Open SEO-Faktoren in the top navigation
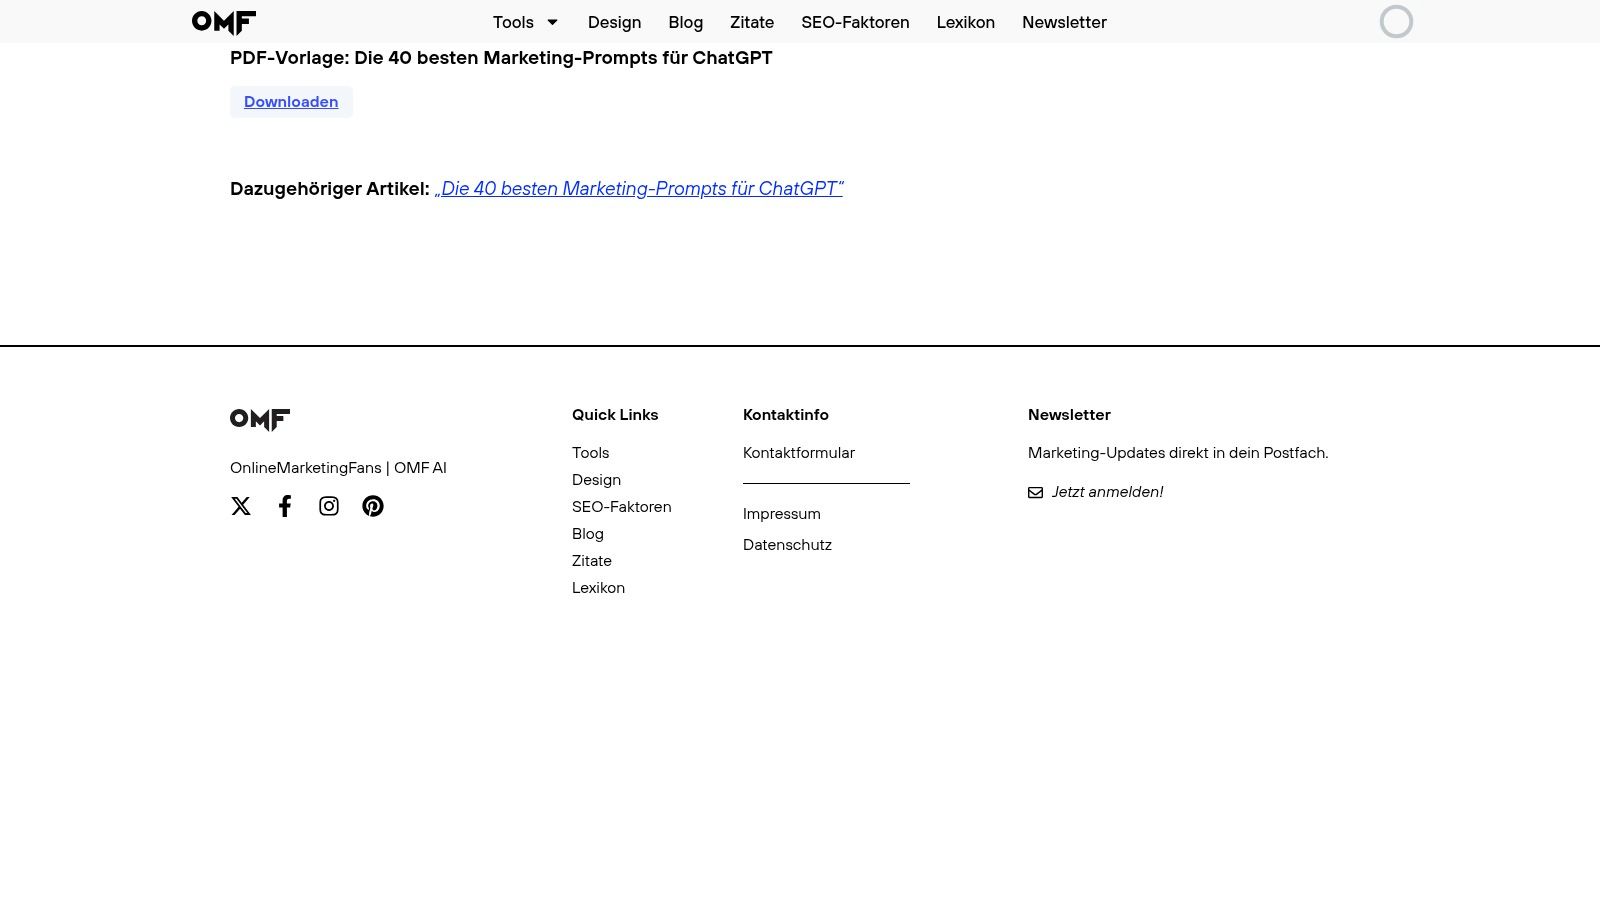The height and width of the screenshot is (900, 1600). (x=855, y=22)
